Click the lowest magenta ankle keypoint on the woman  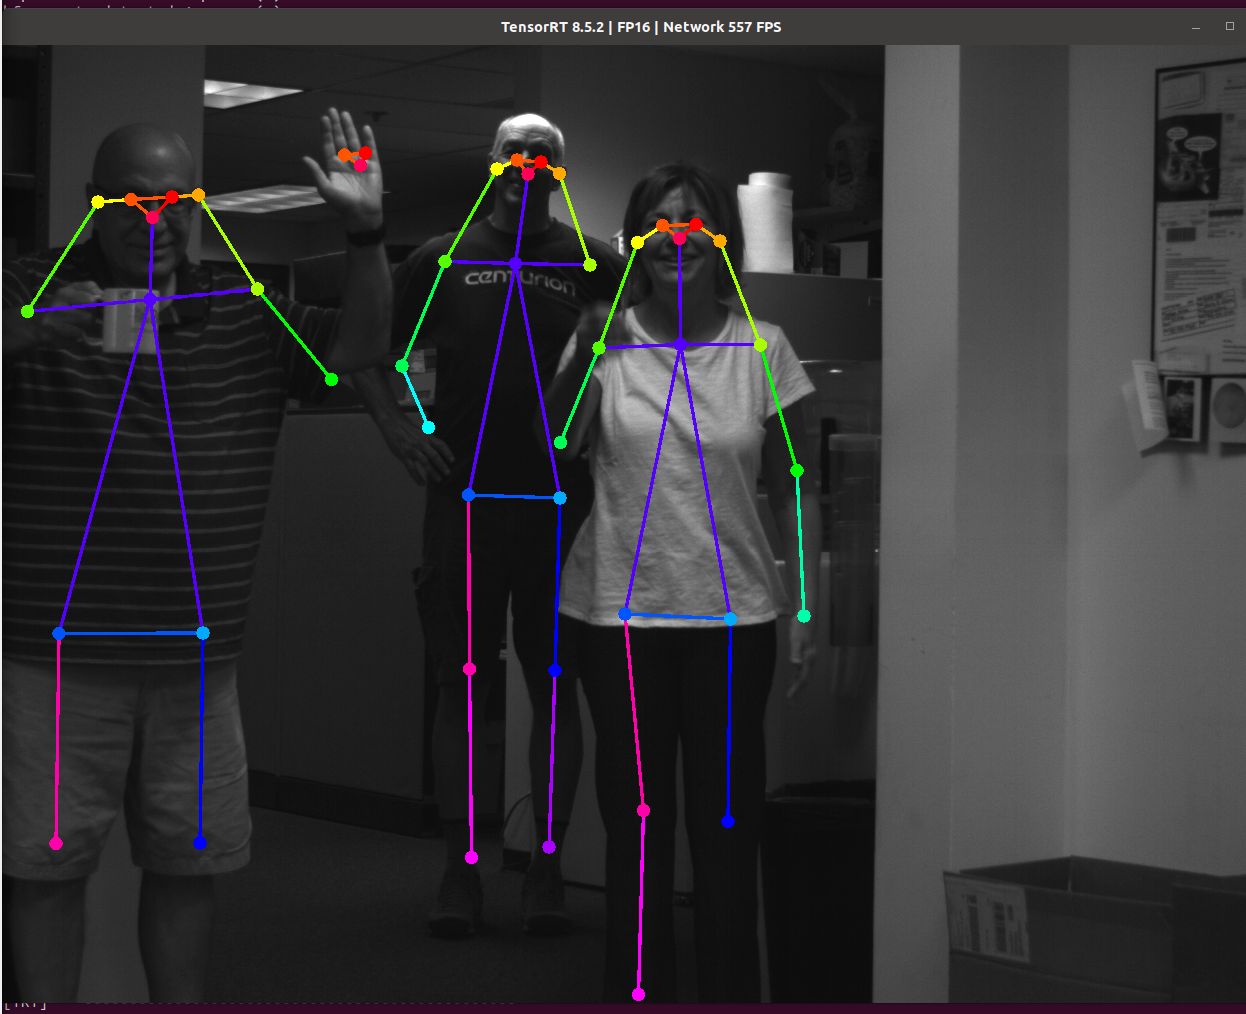pyautogui.click(x=638, y=994)
